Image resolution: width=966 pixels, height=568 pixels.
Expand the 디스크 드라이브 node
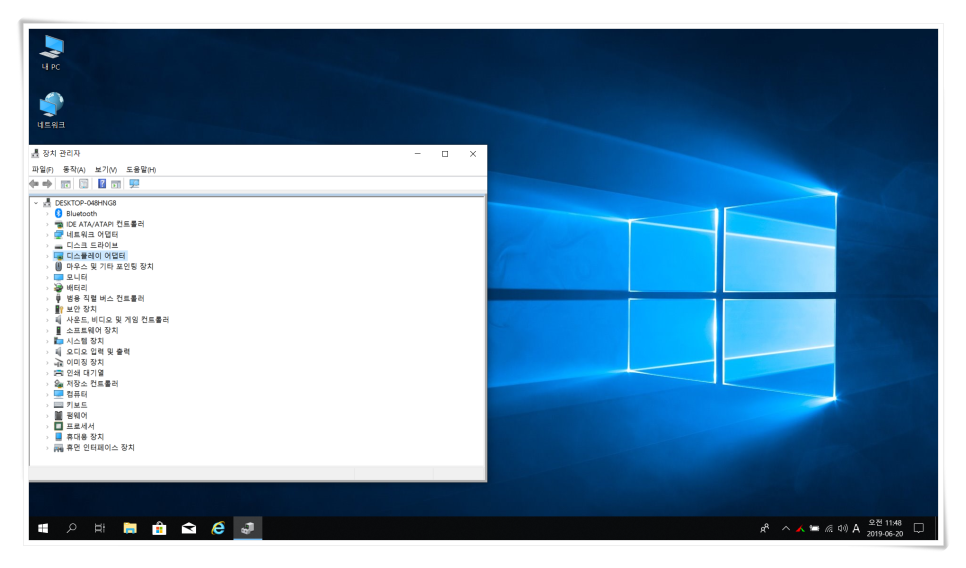point(47,245)
